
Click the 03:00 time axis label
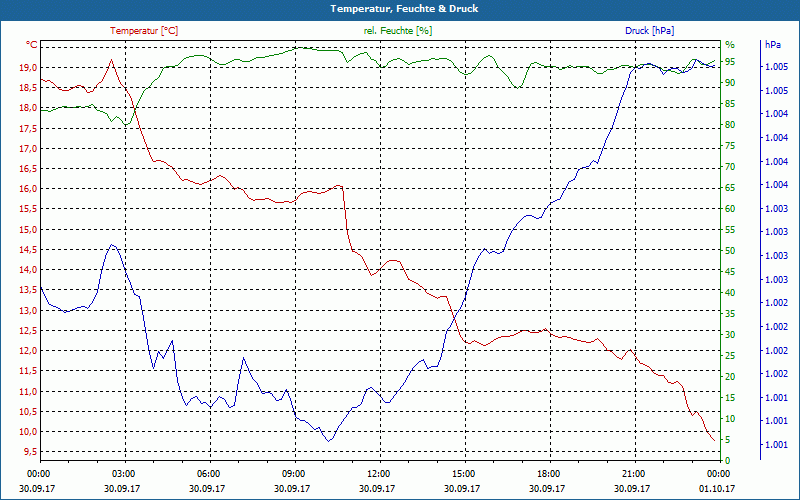125,473
